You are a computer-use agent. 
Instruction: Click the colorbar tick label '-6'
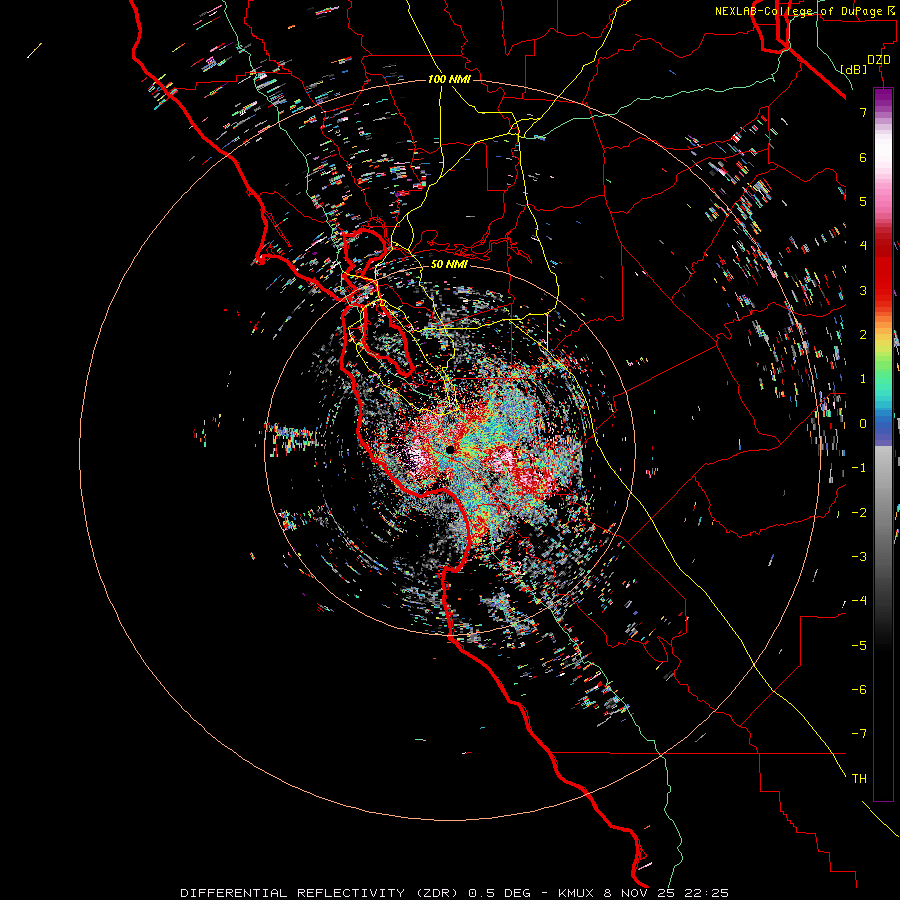coord(859,689)
